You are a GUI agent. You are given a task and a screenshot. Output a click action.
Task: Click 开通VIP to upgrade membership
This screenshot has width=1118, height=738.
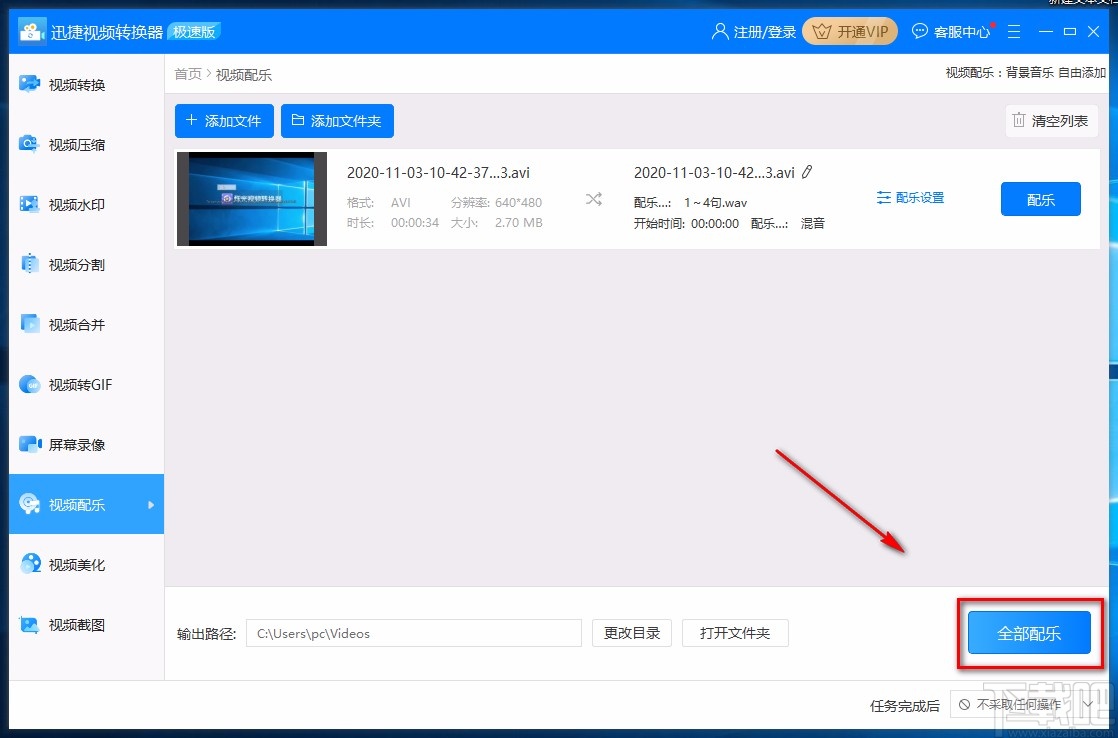(849, 31)
